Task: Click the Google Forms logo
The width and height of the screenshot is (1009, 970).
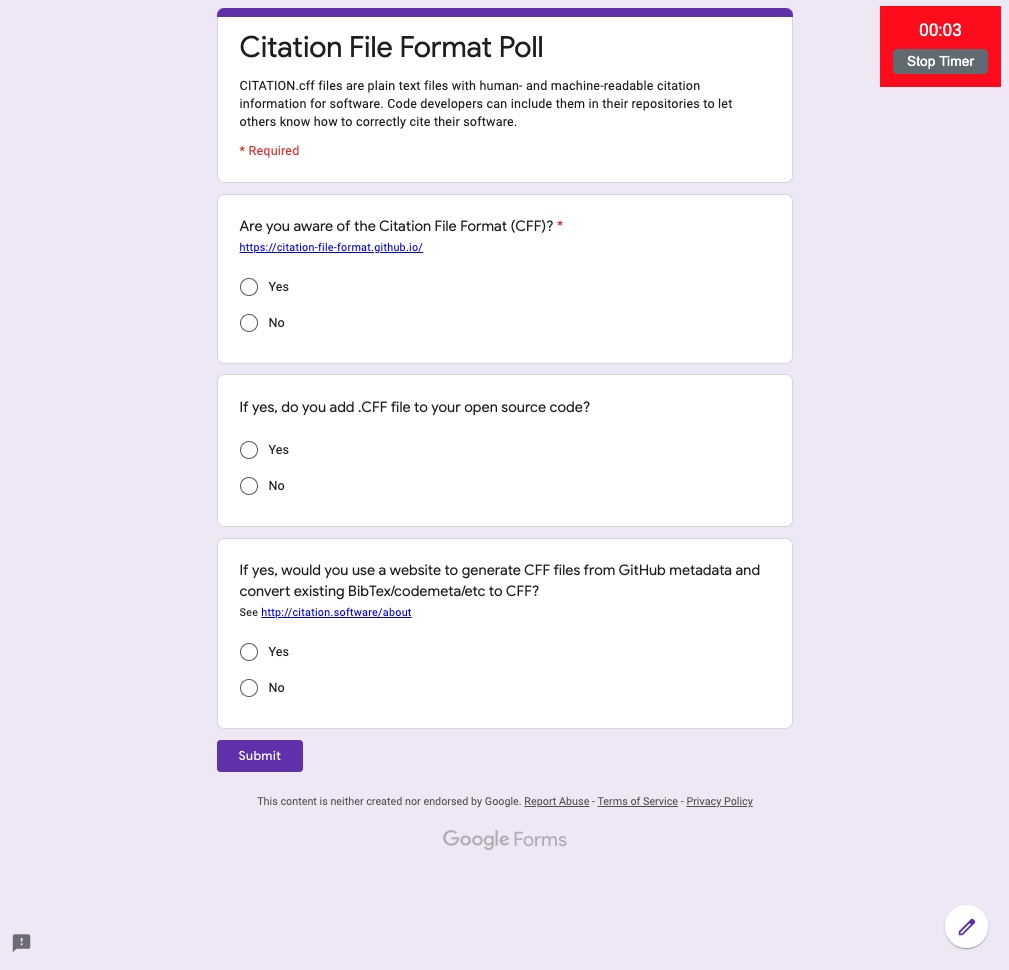Action: 504,839
